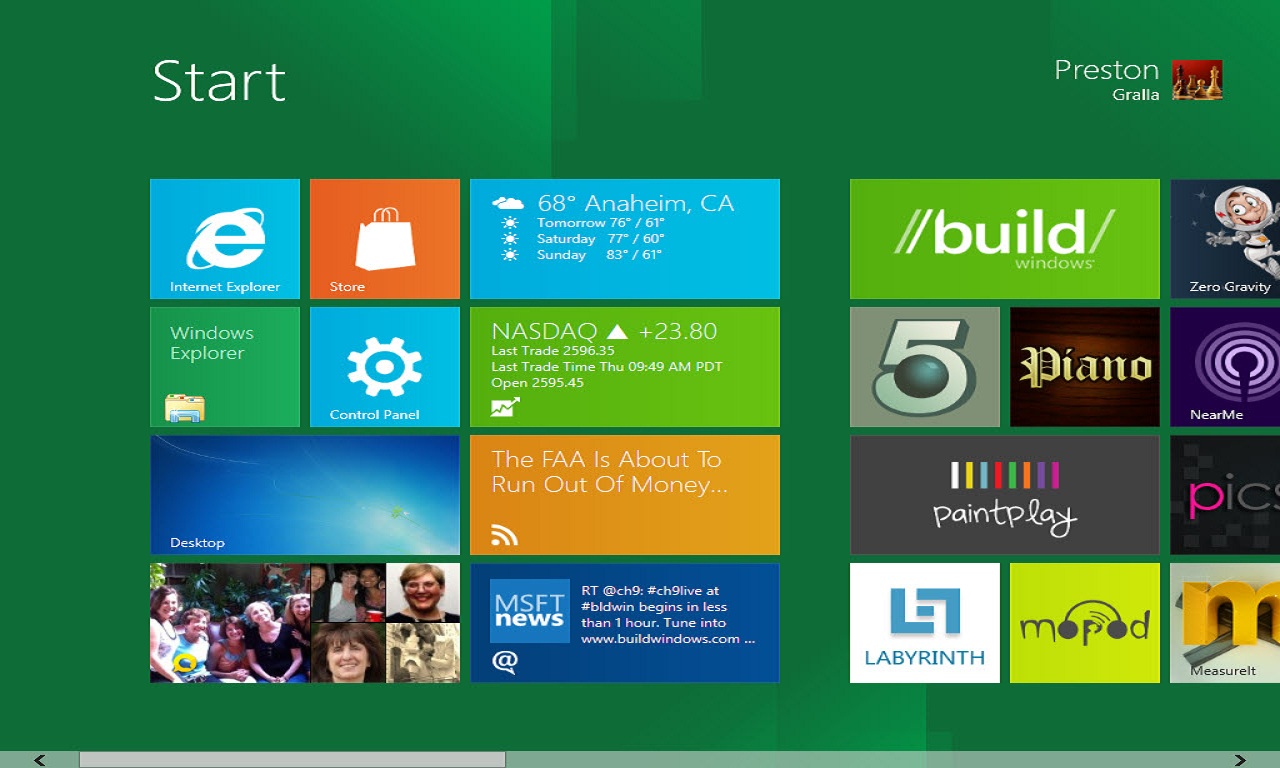This screenshot has width=1280, height=768.
Task: Click Preston Gralla user avatar
Action: pos(1197,81)
